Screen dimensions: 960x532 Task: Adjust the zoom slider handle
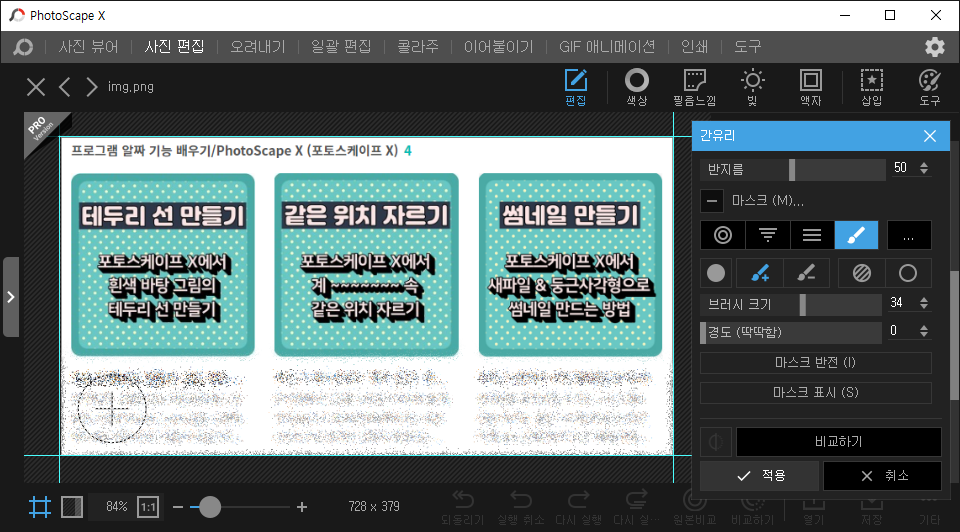(x=210, y=507)
